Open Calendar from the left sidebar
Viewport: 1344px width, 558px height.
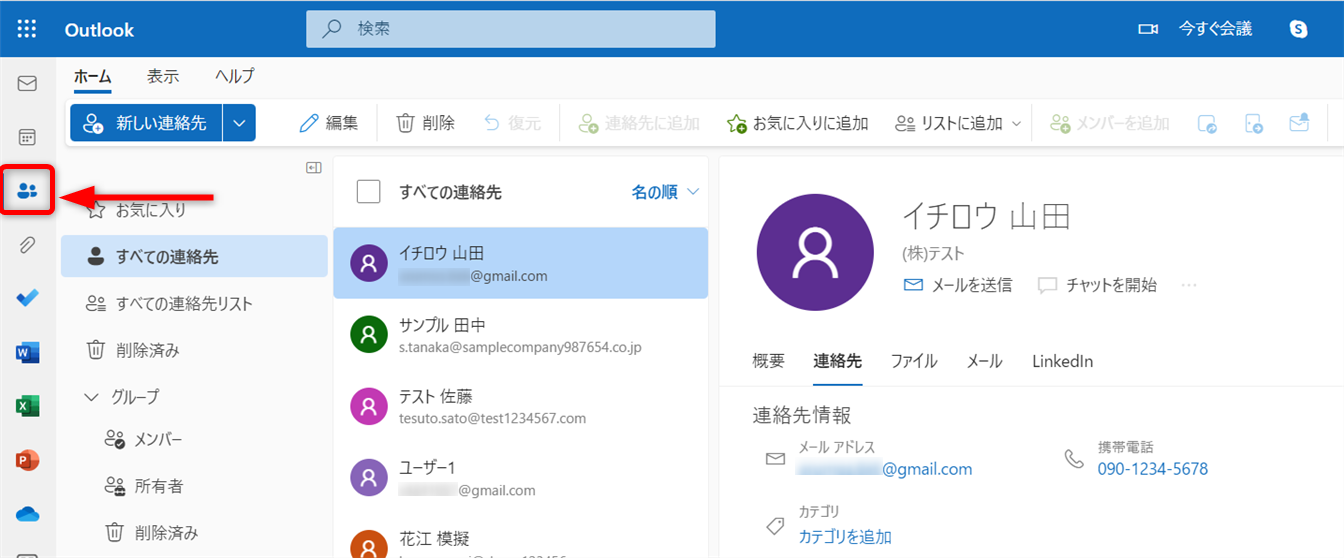click(x=27, y=137)
